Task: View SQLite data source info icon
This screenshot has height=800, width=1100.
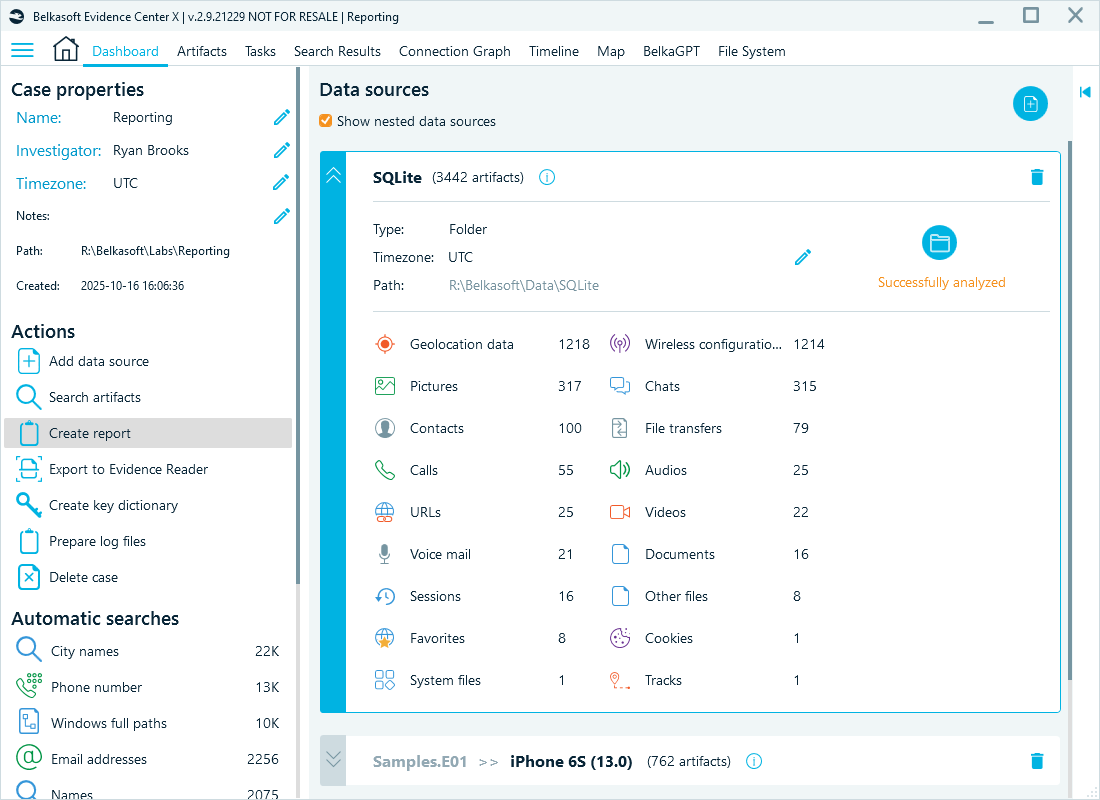Action: tap(546, 177)
